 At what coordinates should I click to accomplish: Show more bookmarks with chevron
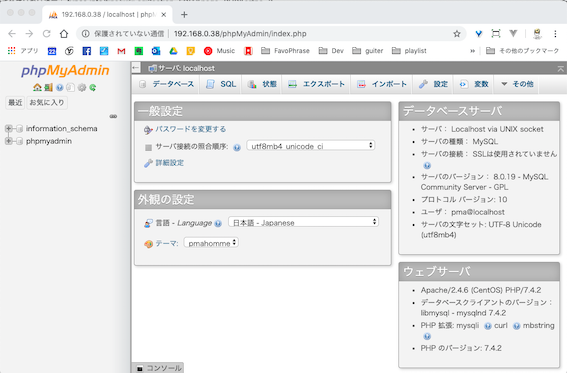coord(472,51)
